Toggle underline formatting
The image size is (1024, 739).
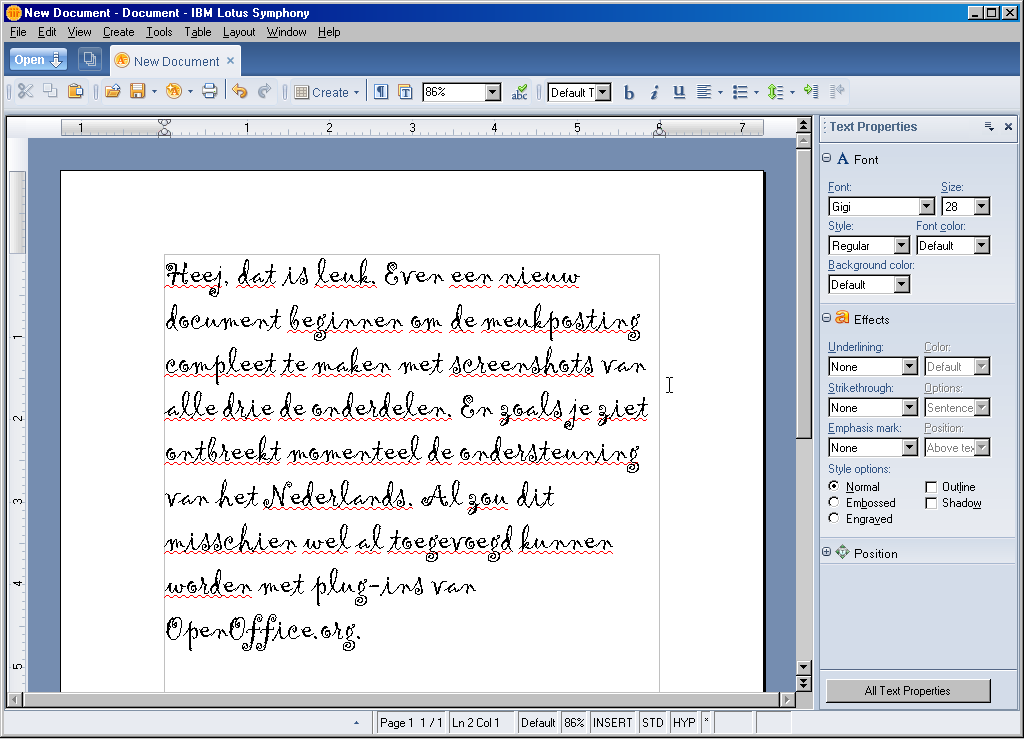[679, 93]
